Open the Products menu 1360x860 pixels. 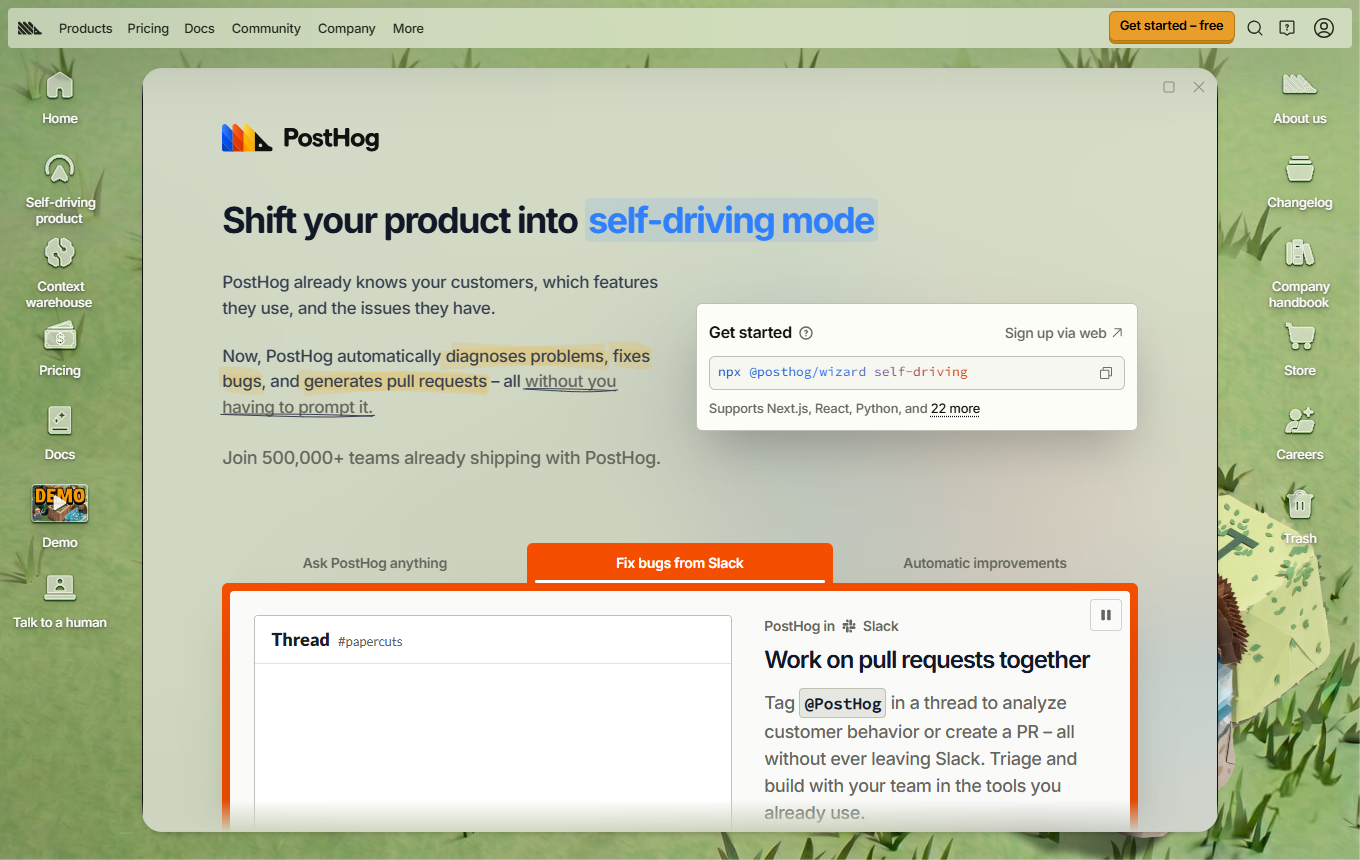coord(86,28)
